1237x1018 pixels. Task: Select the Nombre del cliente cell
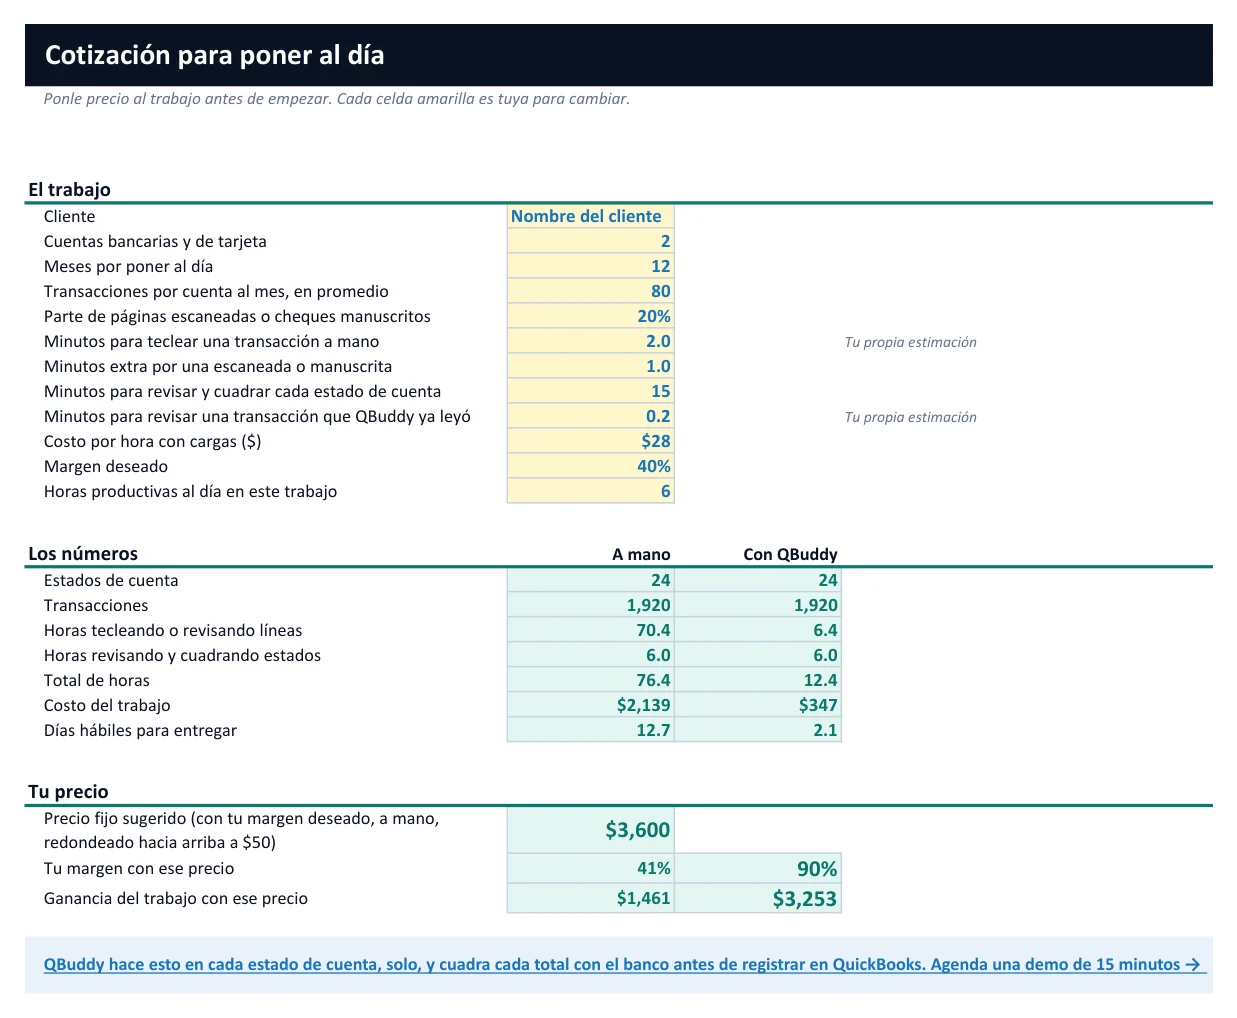[x=591, y=216]
